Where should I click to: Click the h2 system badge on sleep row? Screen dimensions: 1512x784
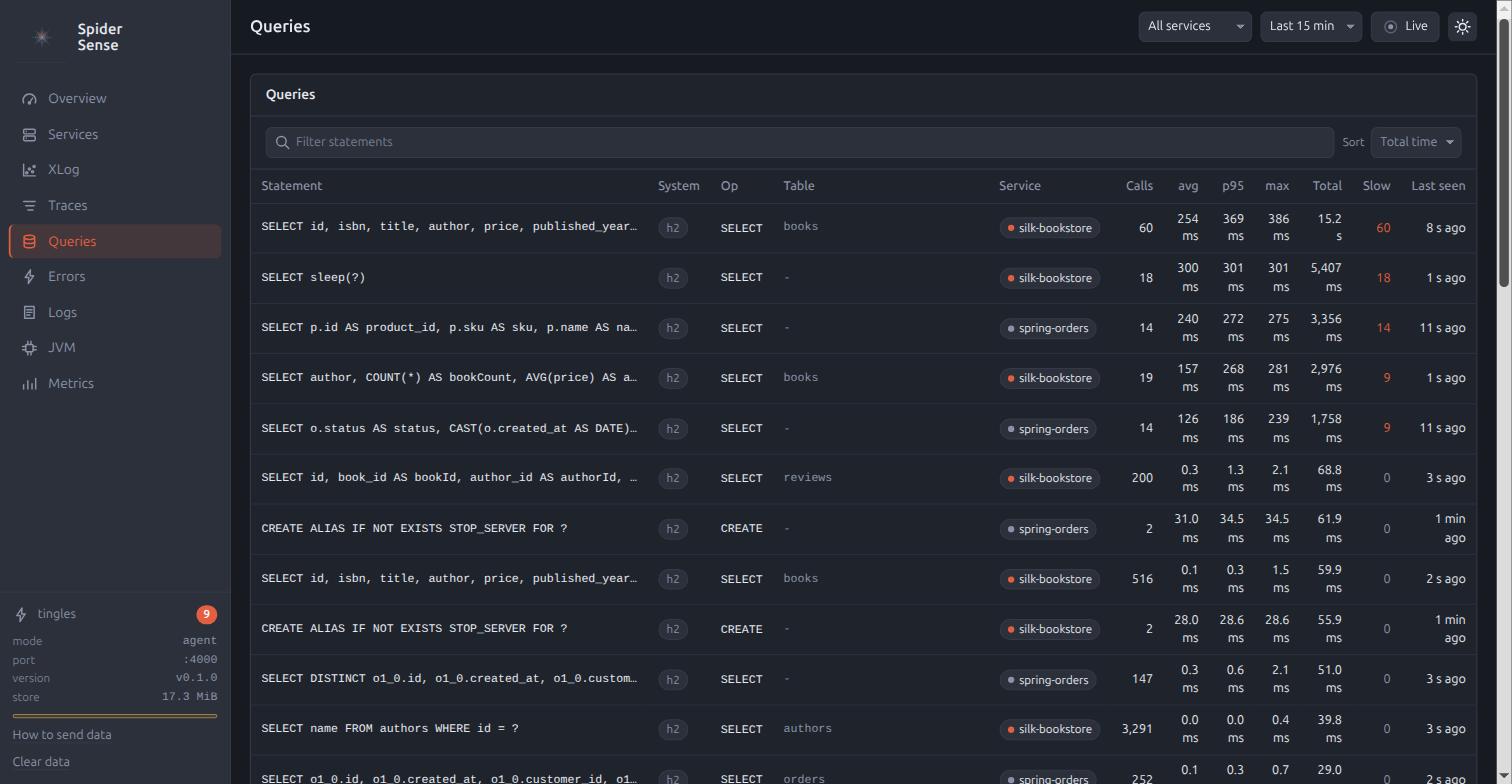(673, 278)
